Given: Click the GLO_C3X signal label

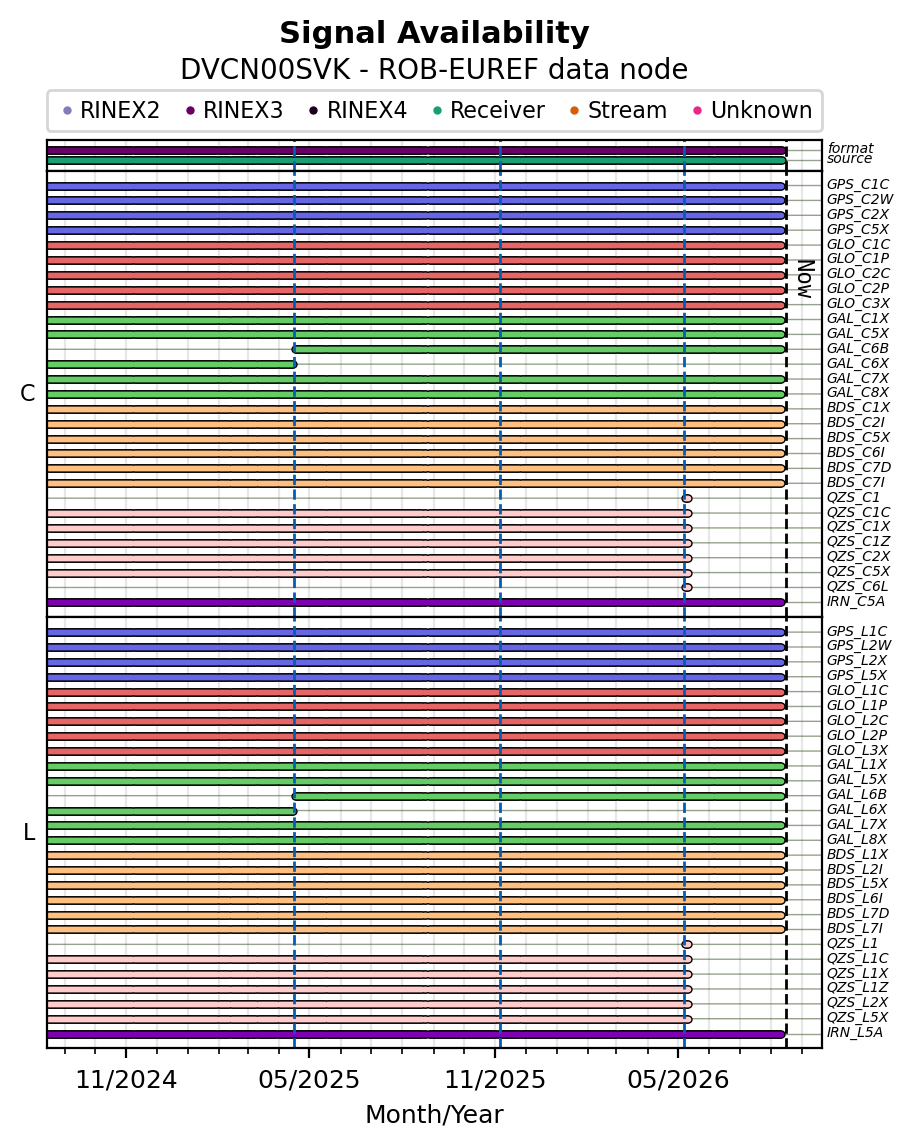Looking at the screenshot, I should tap(858, 303).
